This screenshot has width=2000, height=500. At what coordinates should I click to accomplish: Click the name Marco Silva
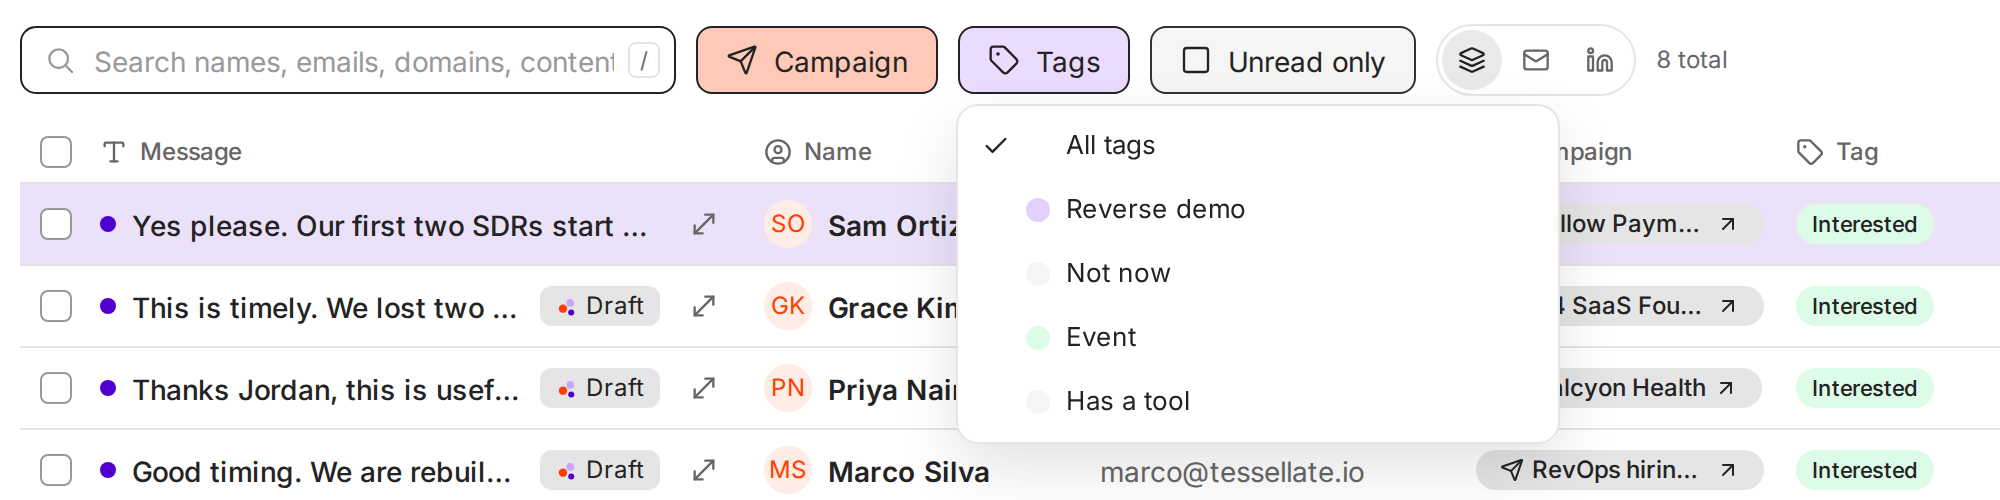click(909, 472)
